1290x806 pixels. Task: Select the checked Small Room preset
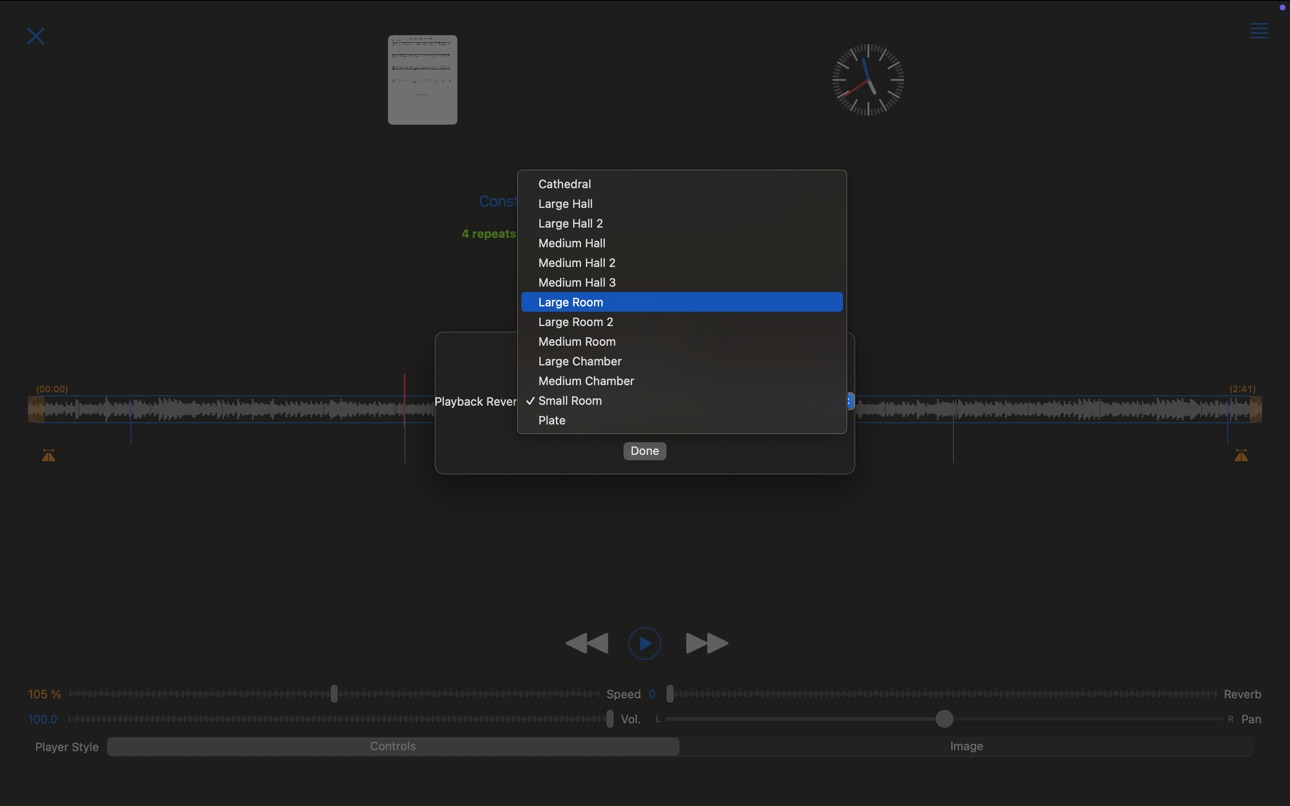point(682,401)
